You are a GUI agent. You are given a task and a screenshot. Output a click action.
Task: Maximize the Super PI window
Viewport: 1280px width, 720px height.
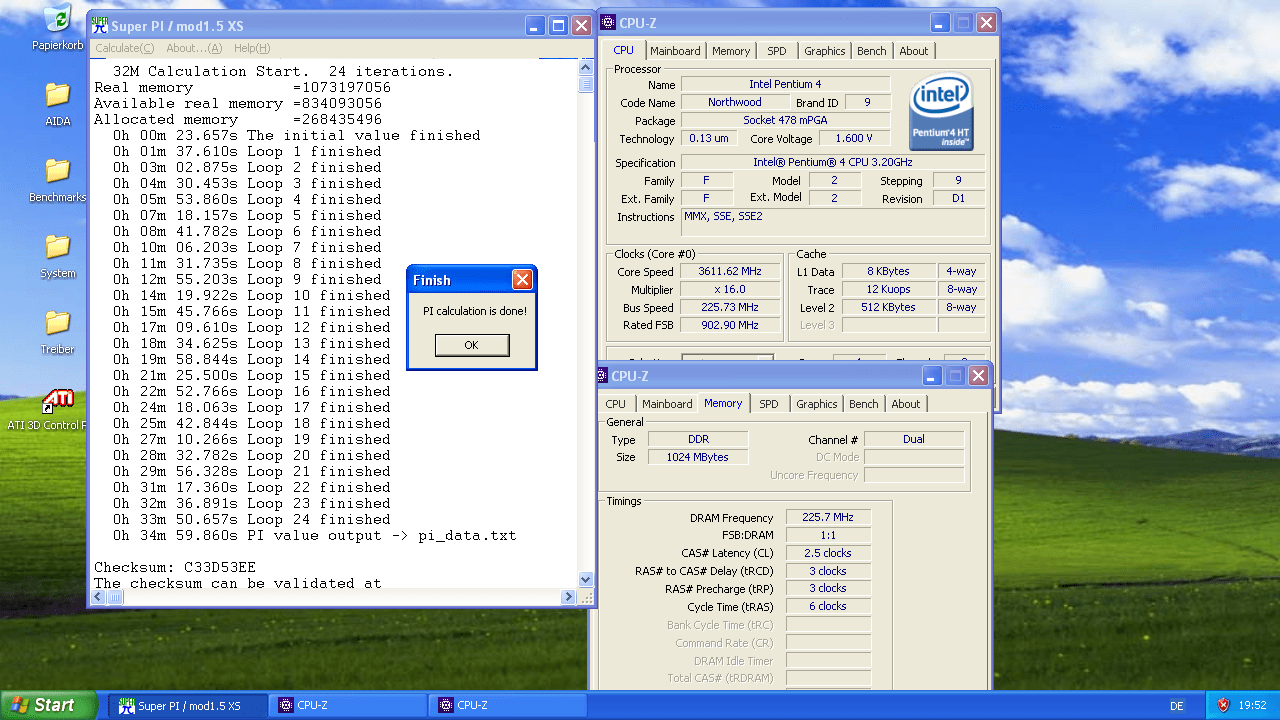tap(559, 26)
